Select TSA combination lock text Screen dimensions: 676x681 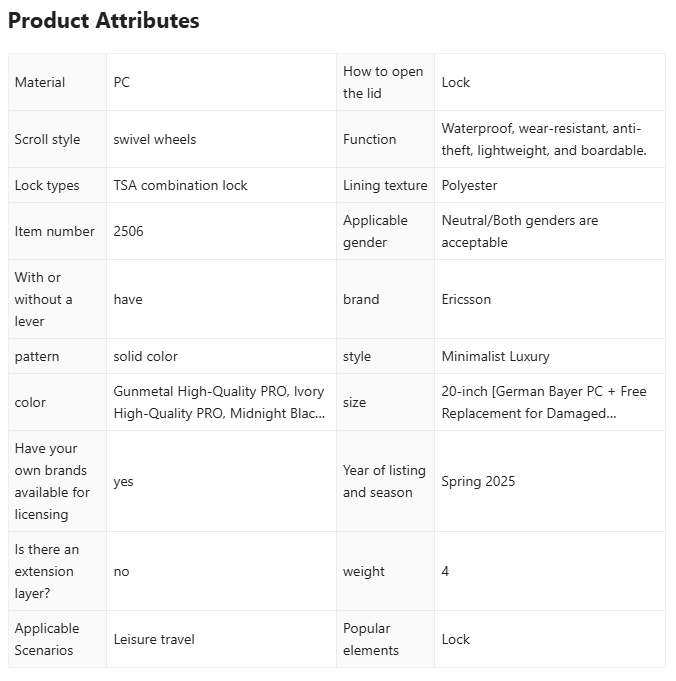[180, 185]
